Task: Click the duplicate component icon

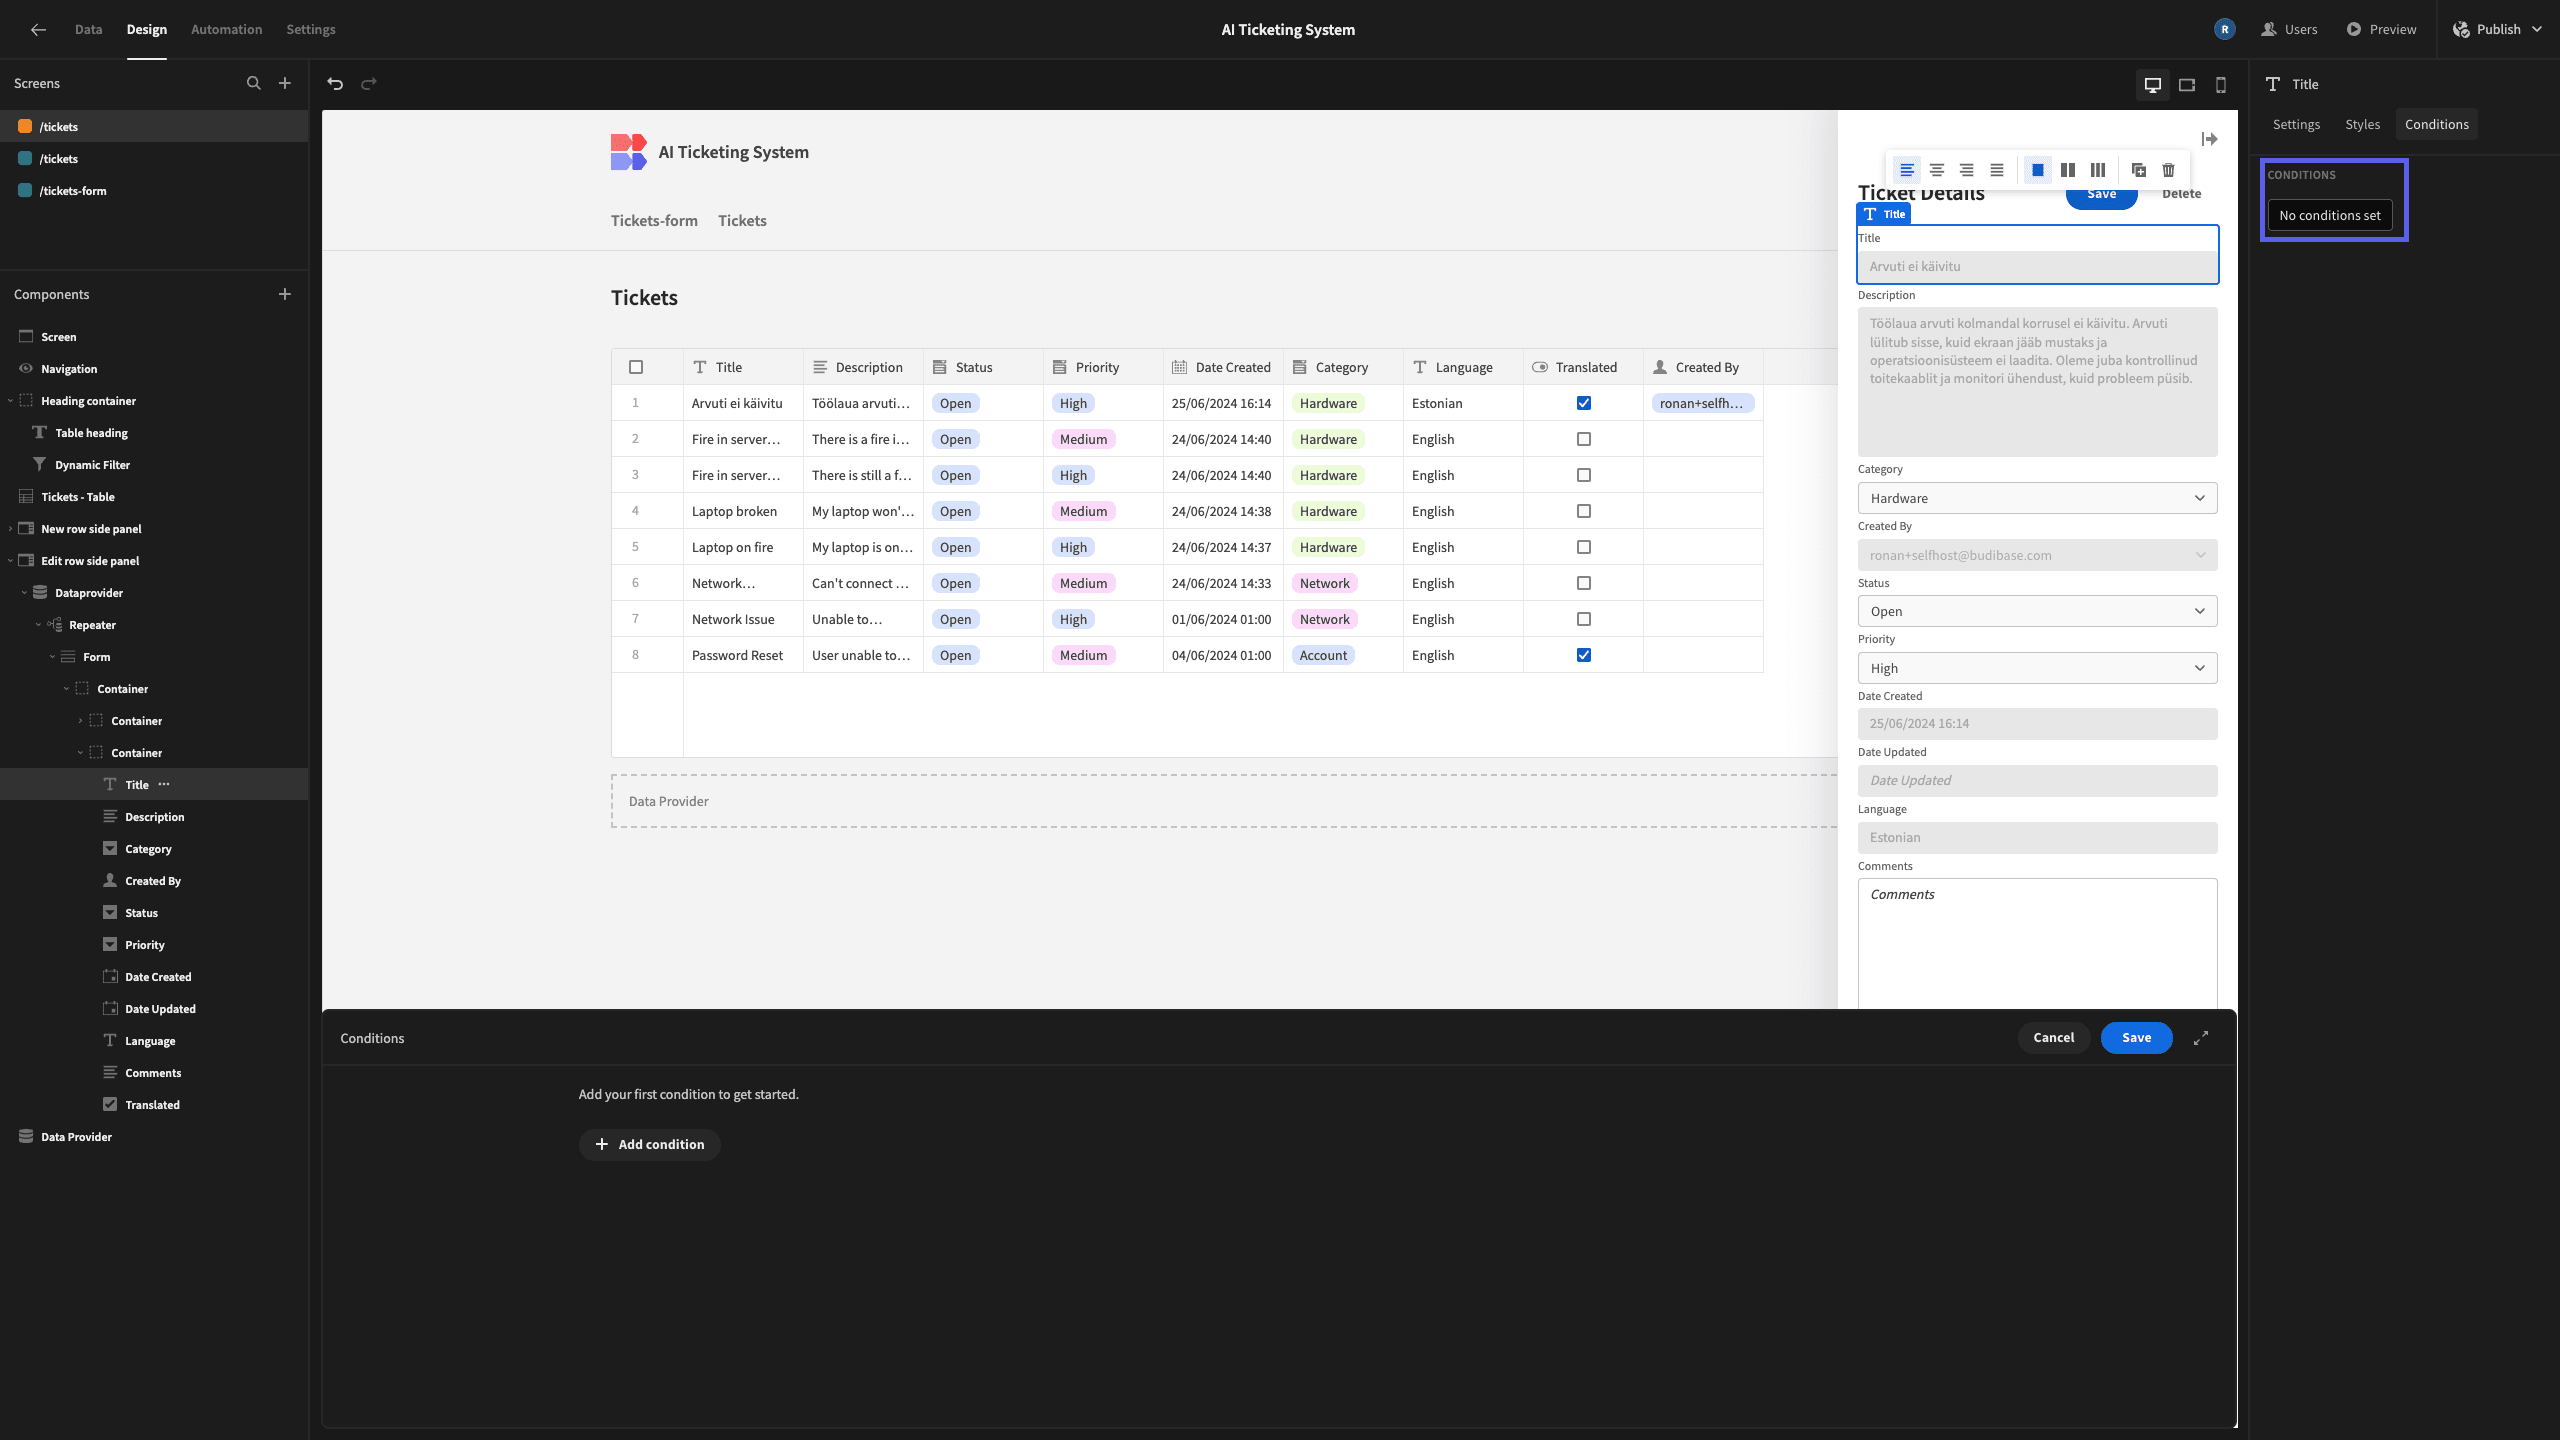Action: pyautogui.click(x=2138, y=170)
